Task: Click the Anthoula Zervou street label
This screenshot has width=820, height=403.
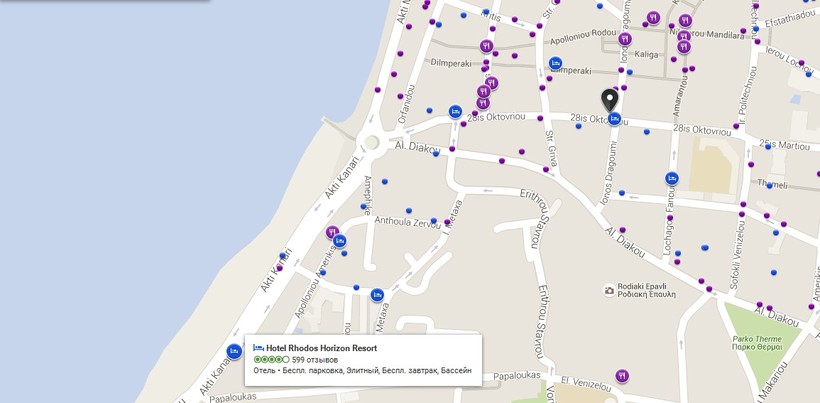Action: click(x=408, y=221)
